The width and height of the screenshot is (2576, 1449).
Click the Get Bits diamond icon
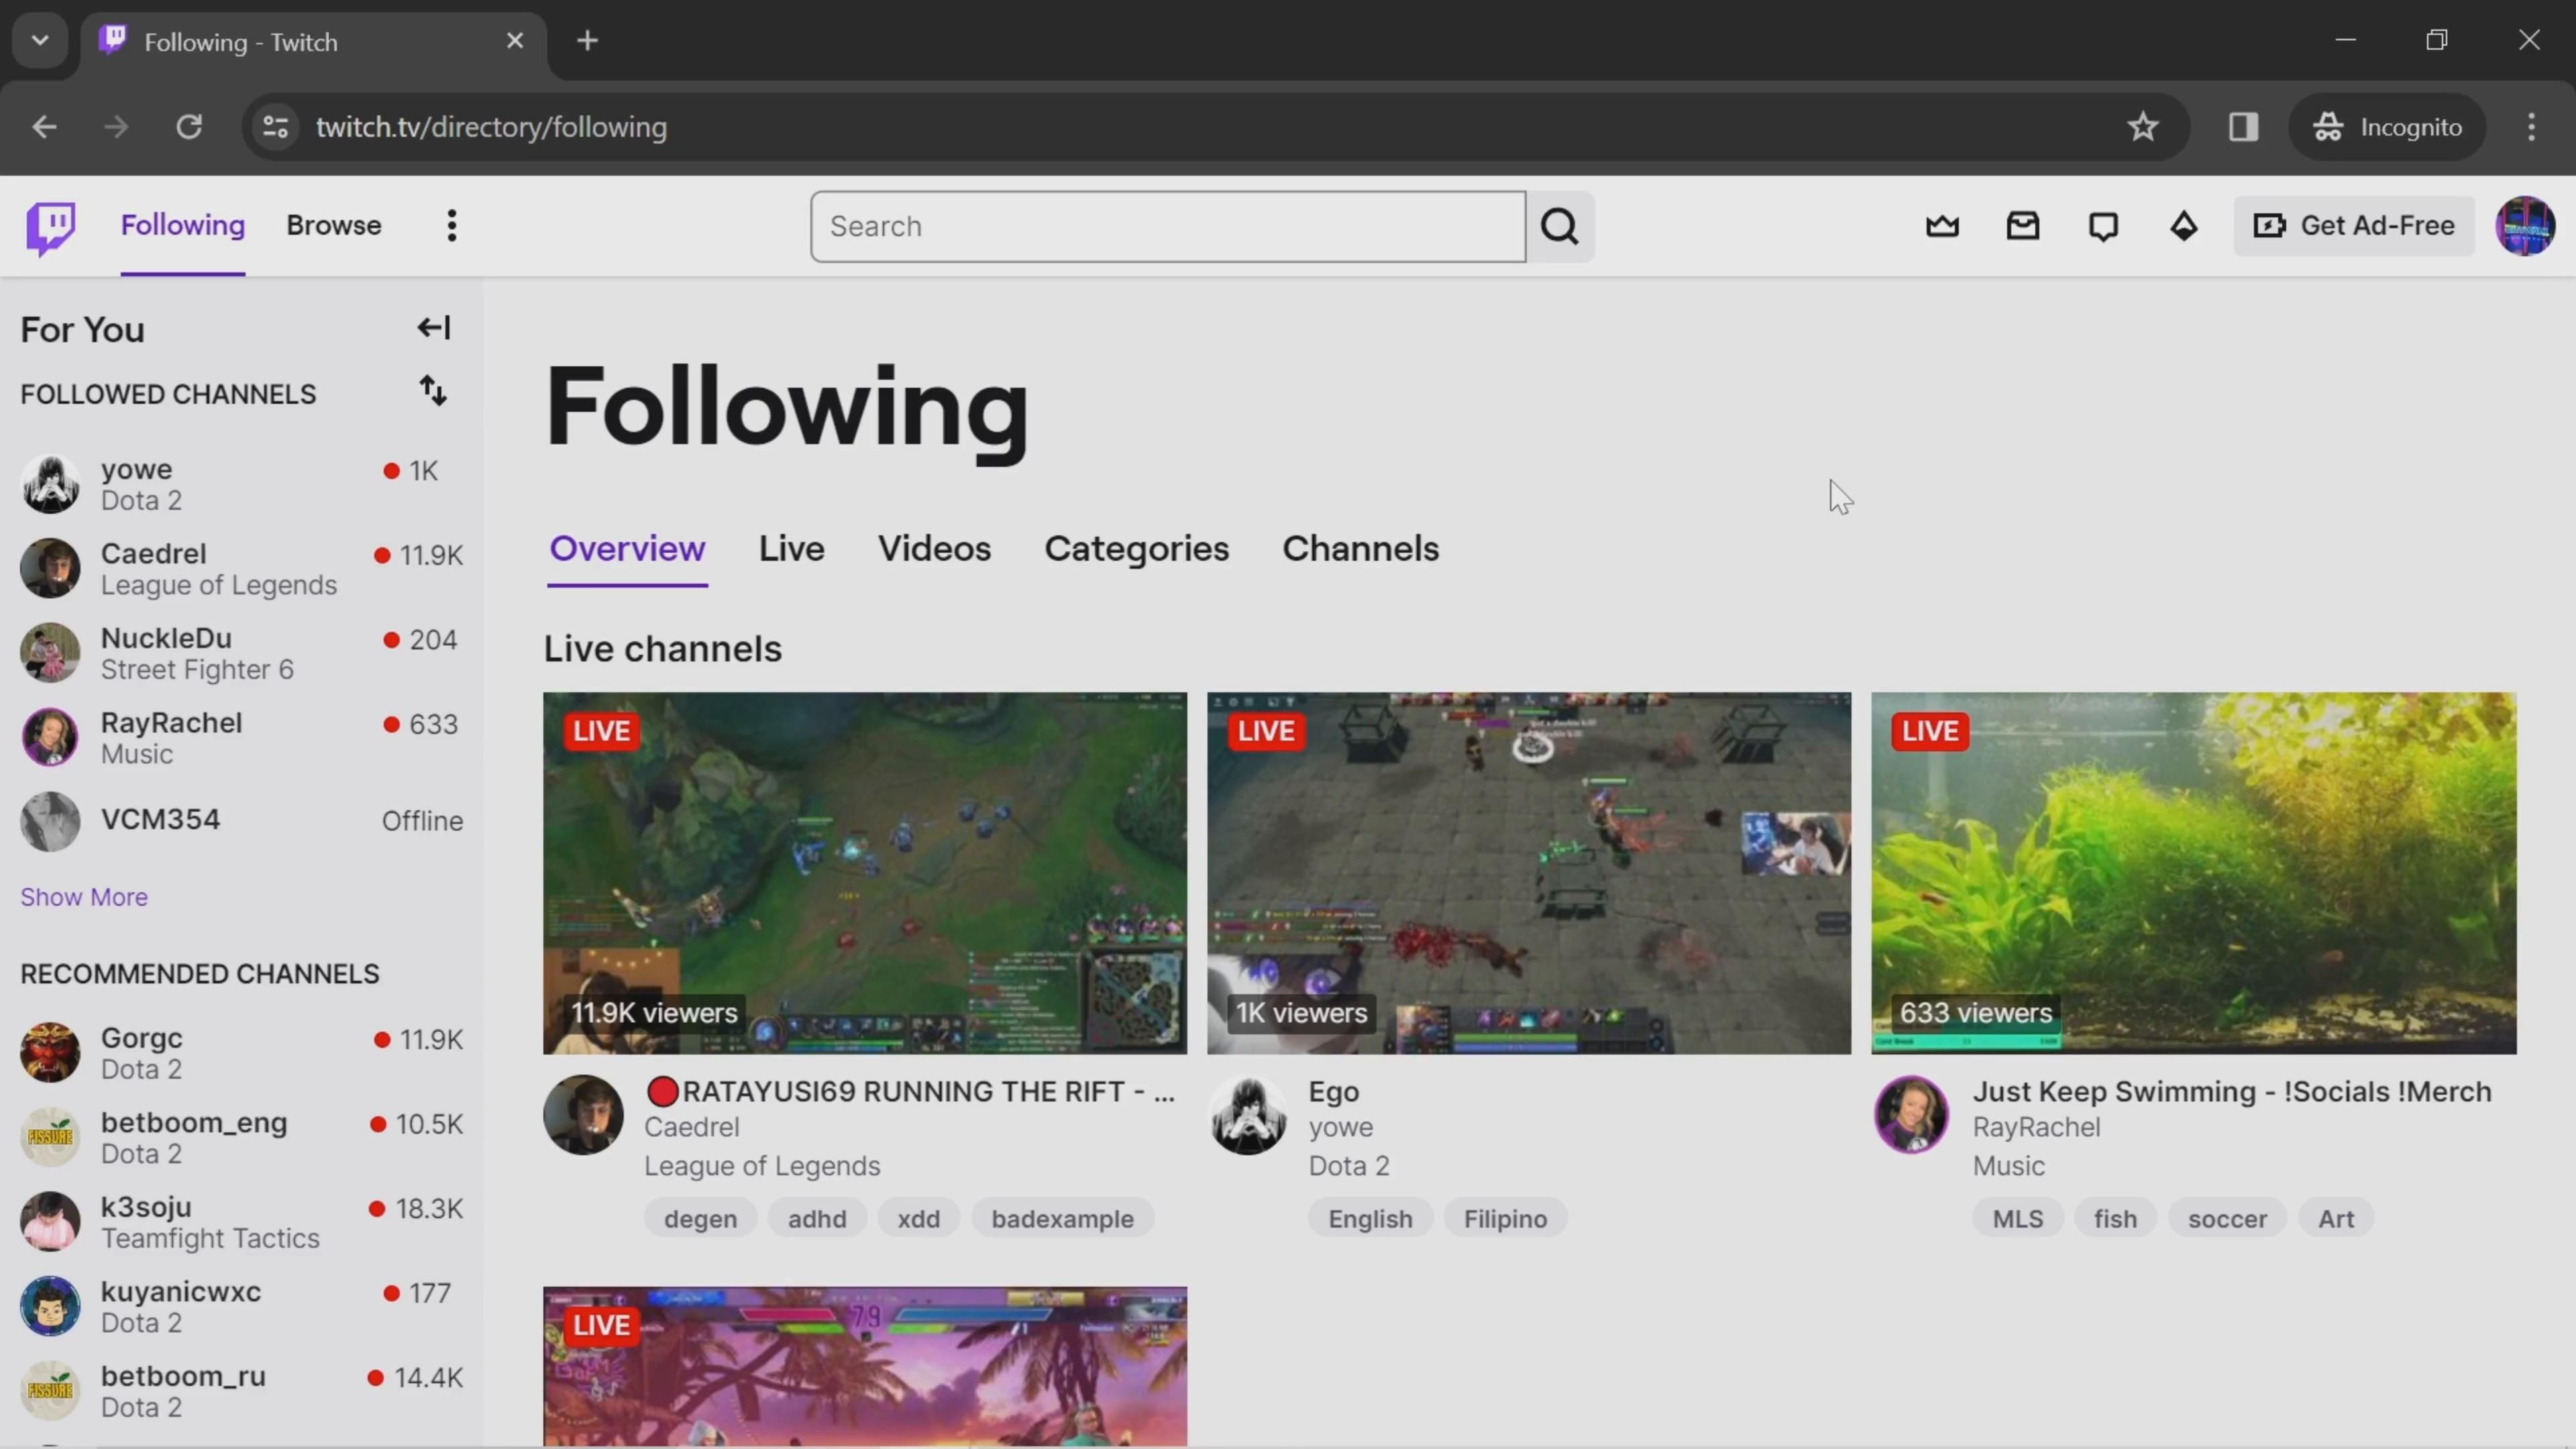2183,227
